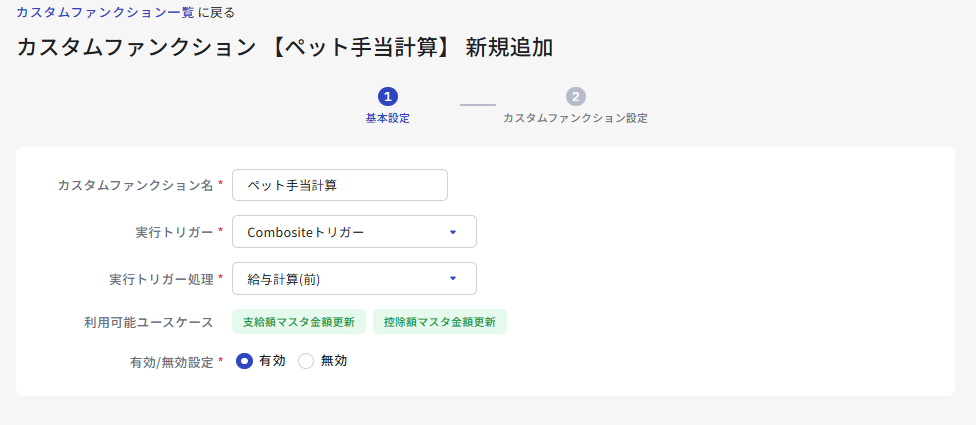The width and height of the screenshot is (976, 425).
Task: Go back via カスタムファンクション一覧 link
Action: (x=105, y=12)
